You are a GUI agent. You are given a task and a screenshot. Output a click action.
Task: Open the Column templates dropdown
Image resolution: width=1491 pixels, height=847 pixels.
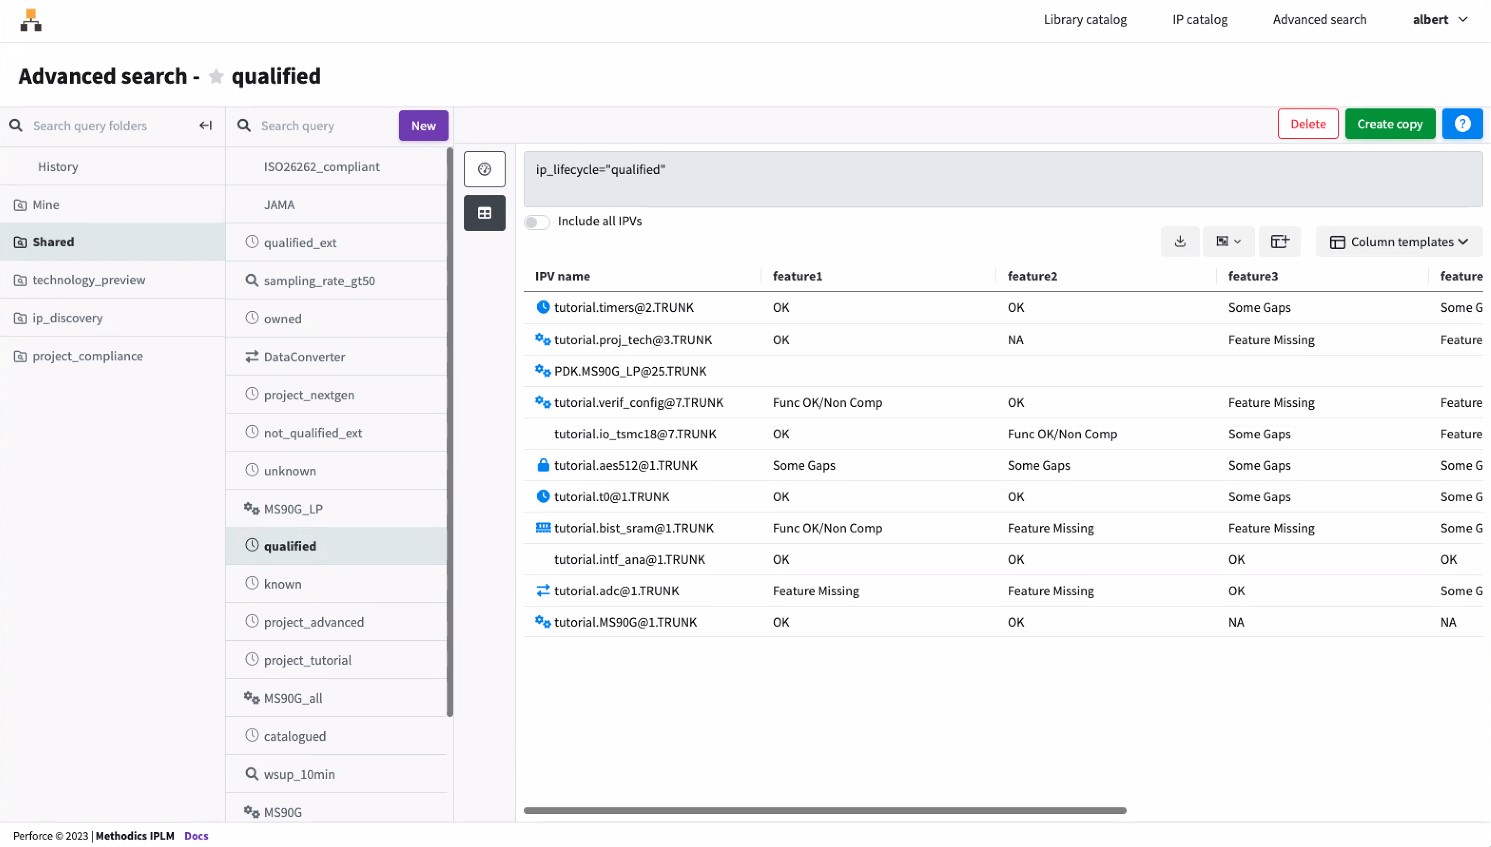point(1398,242)
